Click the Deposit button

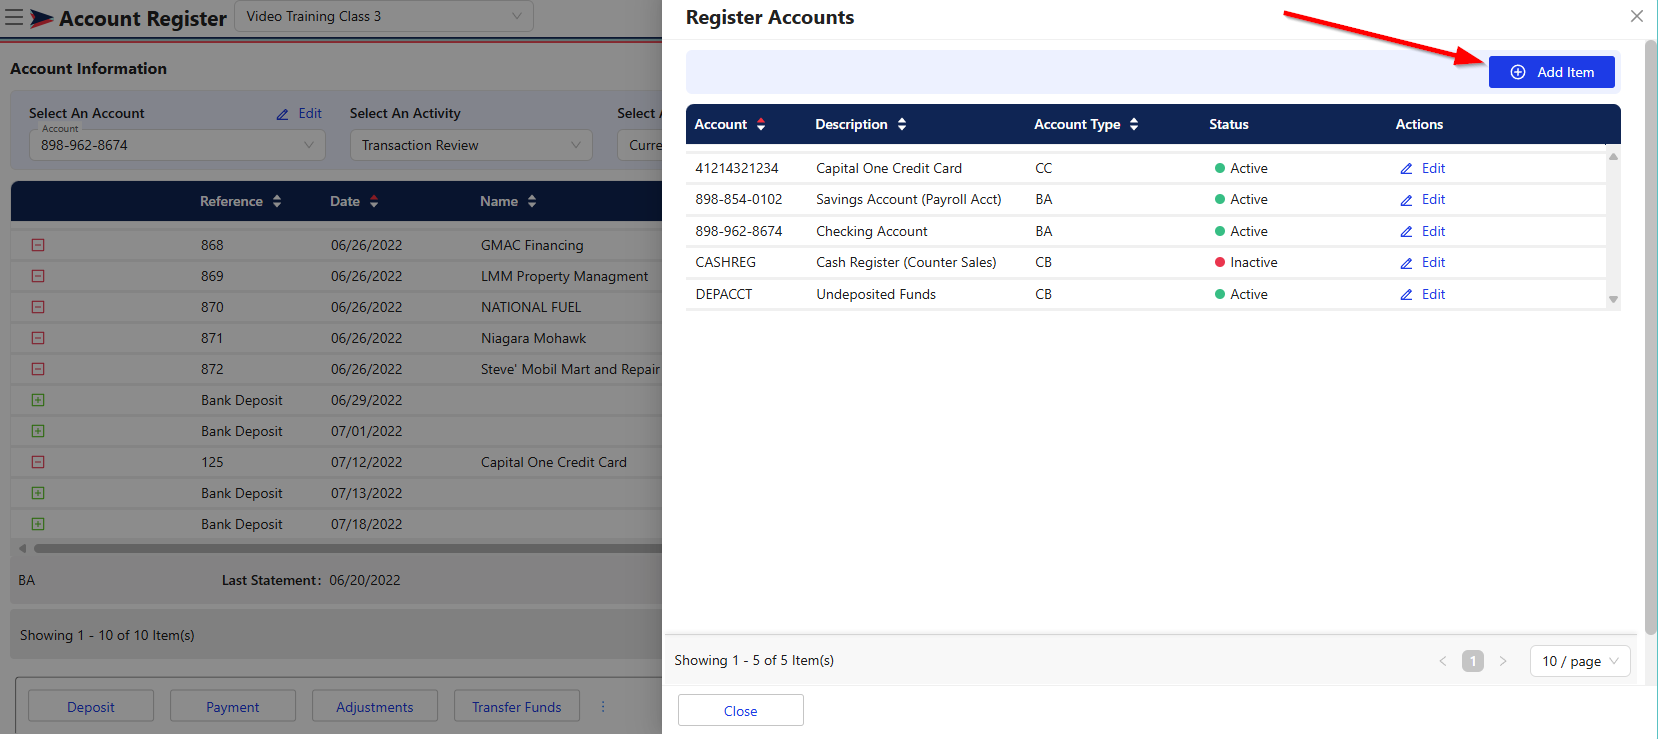91,707
